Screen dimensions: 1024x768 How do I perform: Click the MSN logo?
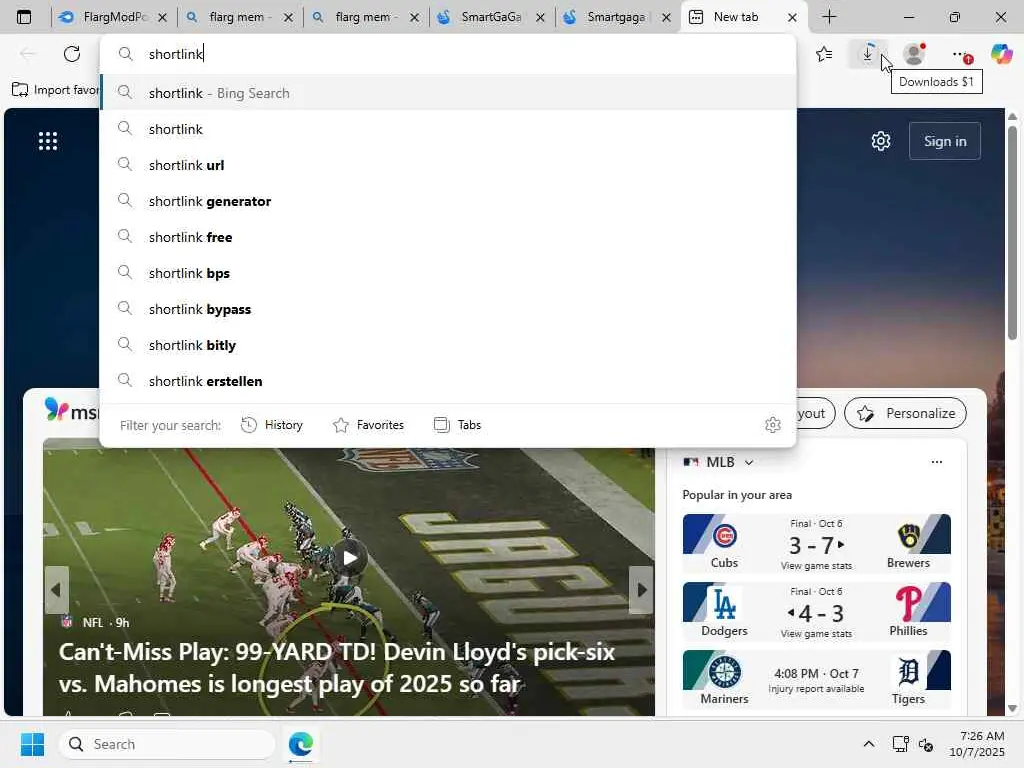click(x=72, y=411)
